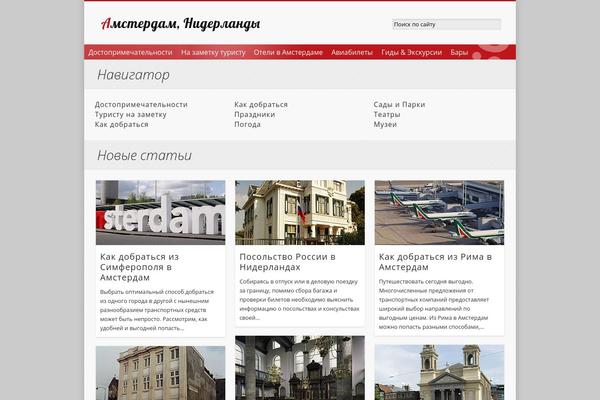The image size is (600, 400).
Task: Open Туристу на заметку navigator link
Action: coord(130,114)
